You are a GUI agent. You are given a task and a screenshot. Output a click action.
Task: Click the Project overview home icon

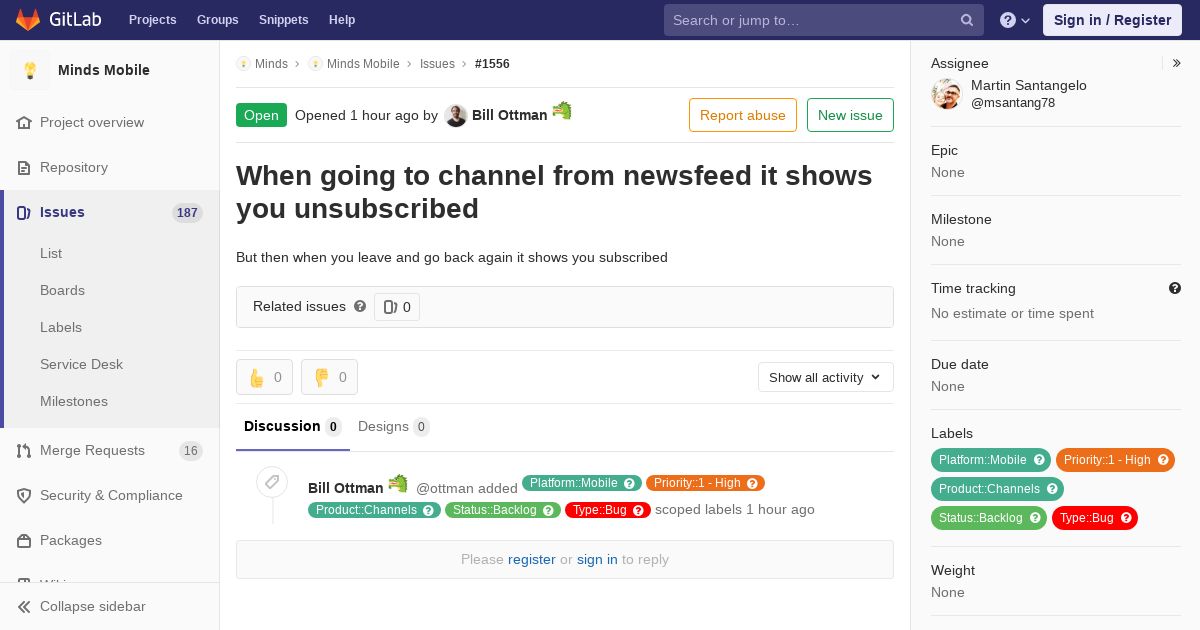pos(24,122)
